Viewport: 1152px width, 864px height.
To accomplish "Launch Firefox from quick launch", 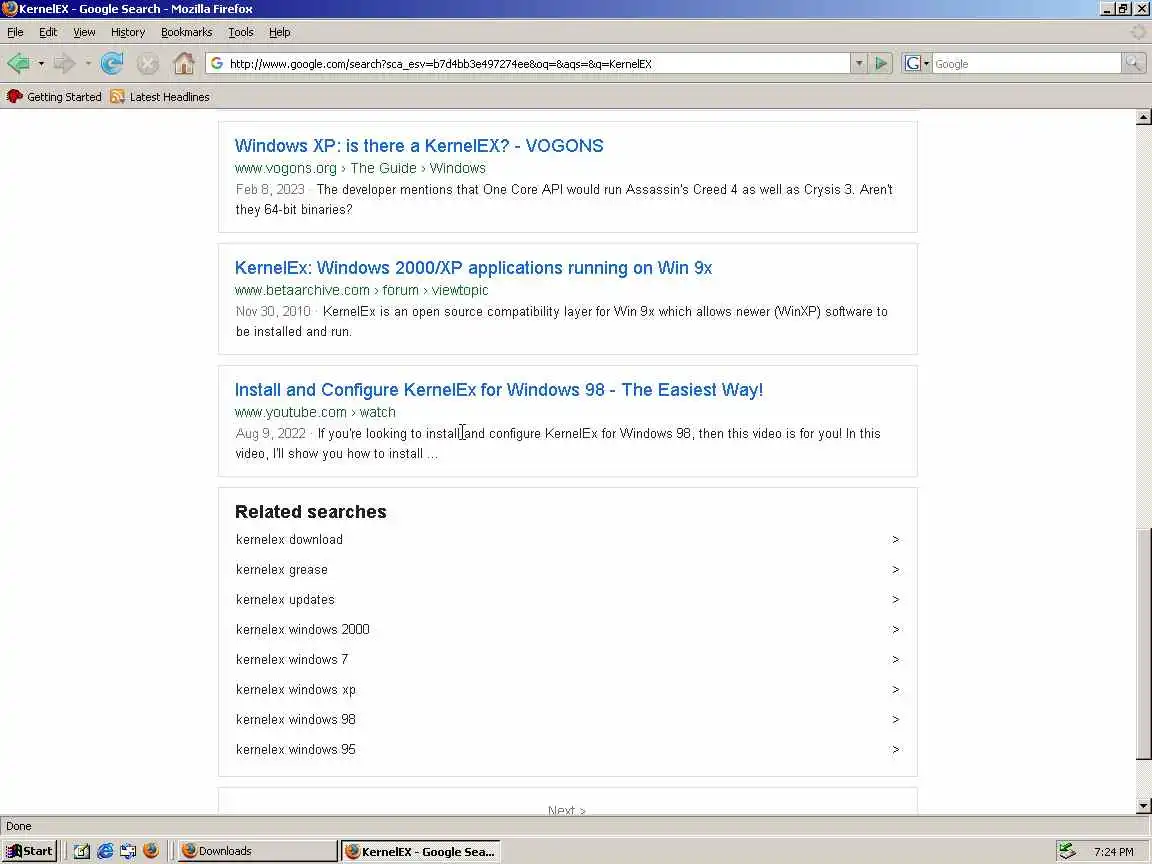I will (x=151, y=851).
